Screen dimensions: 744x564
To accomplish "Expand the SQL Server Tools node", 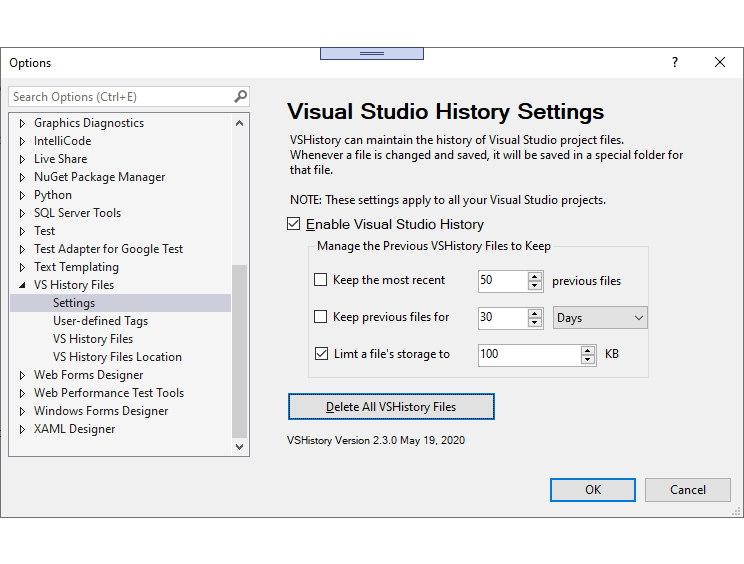I will [22, 213].
